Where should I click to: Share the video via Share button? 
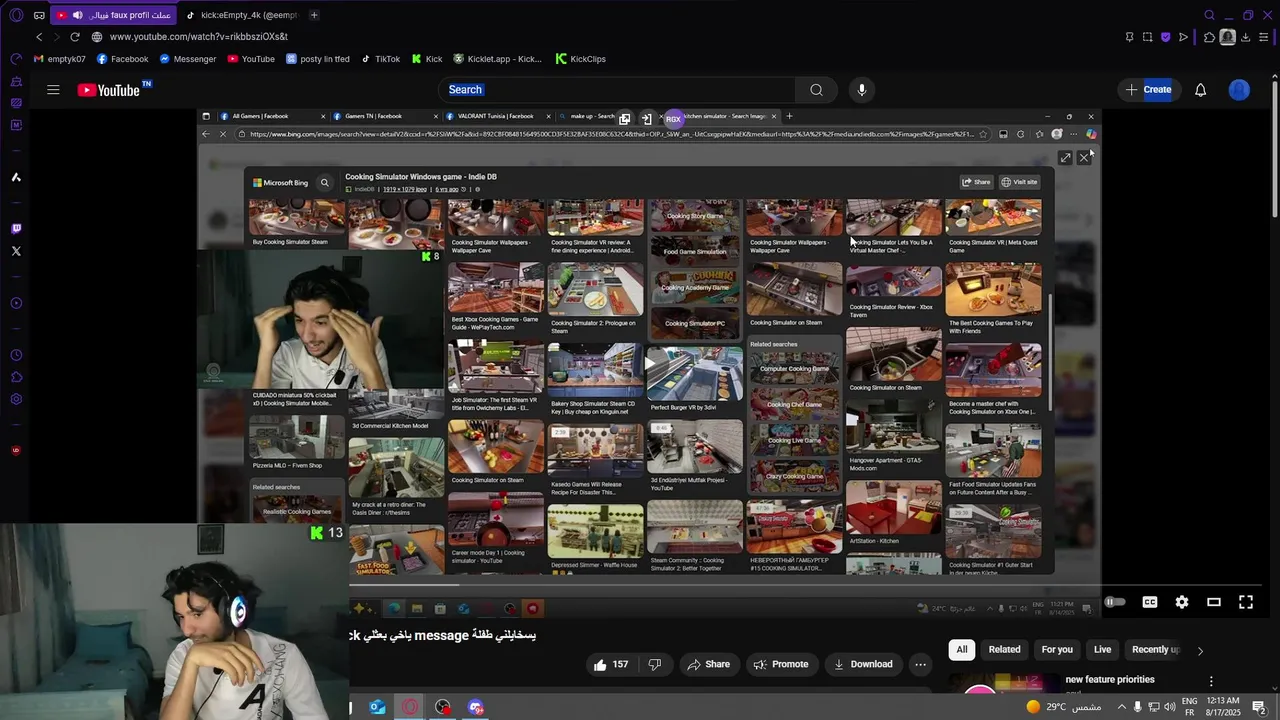coord(708,664)
